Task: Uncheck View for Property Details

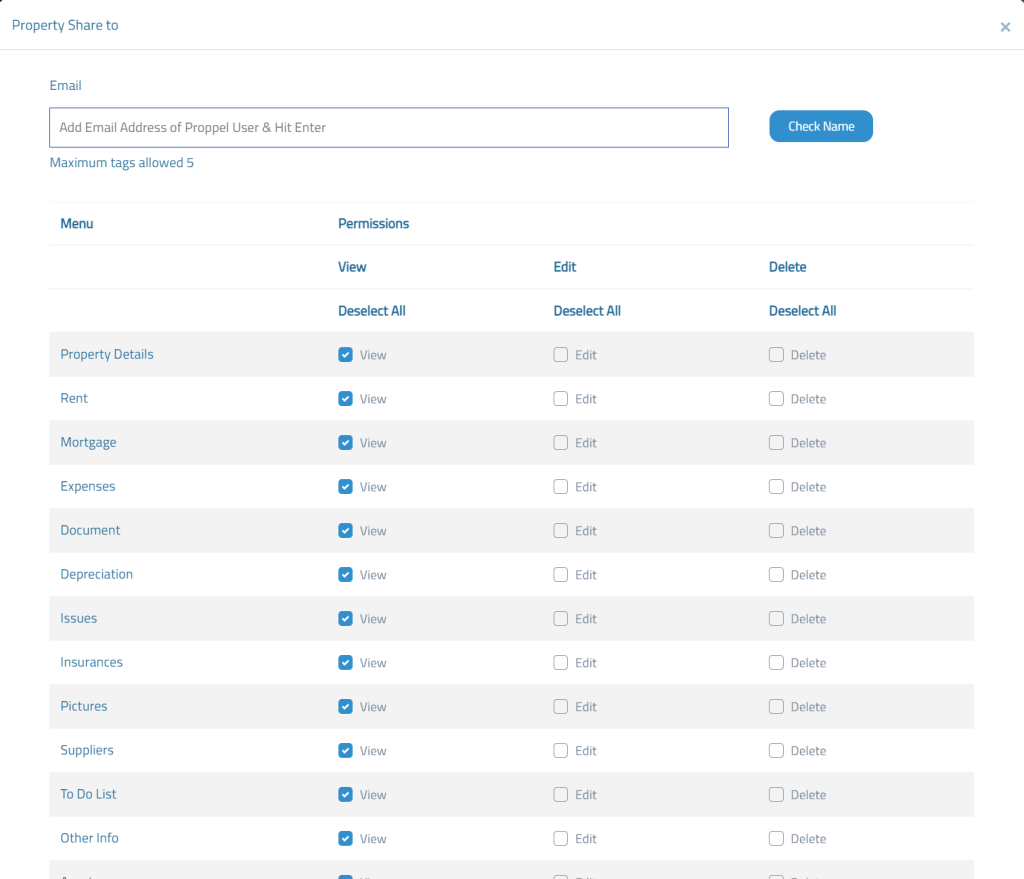Action: pos(346,355)
